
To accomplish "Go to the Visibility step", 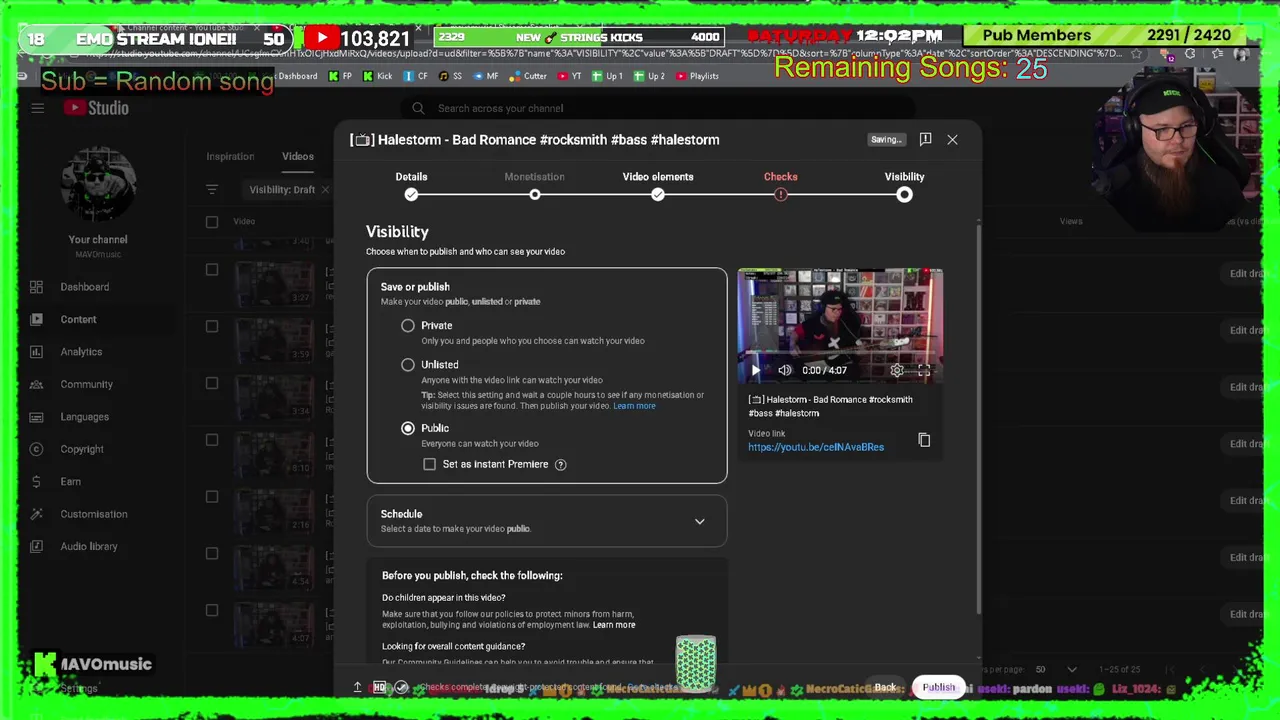I will click(904, 185).
